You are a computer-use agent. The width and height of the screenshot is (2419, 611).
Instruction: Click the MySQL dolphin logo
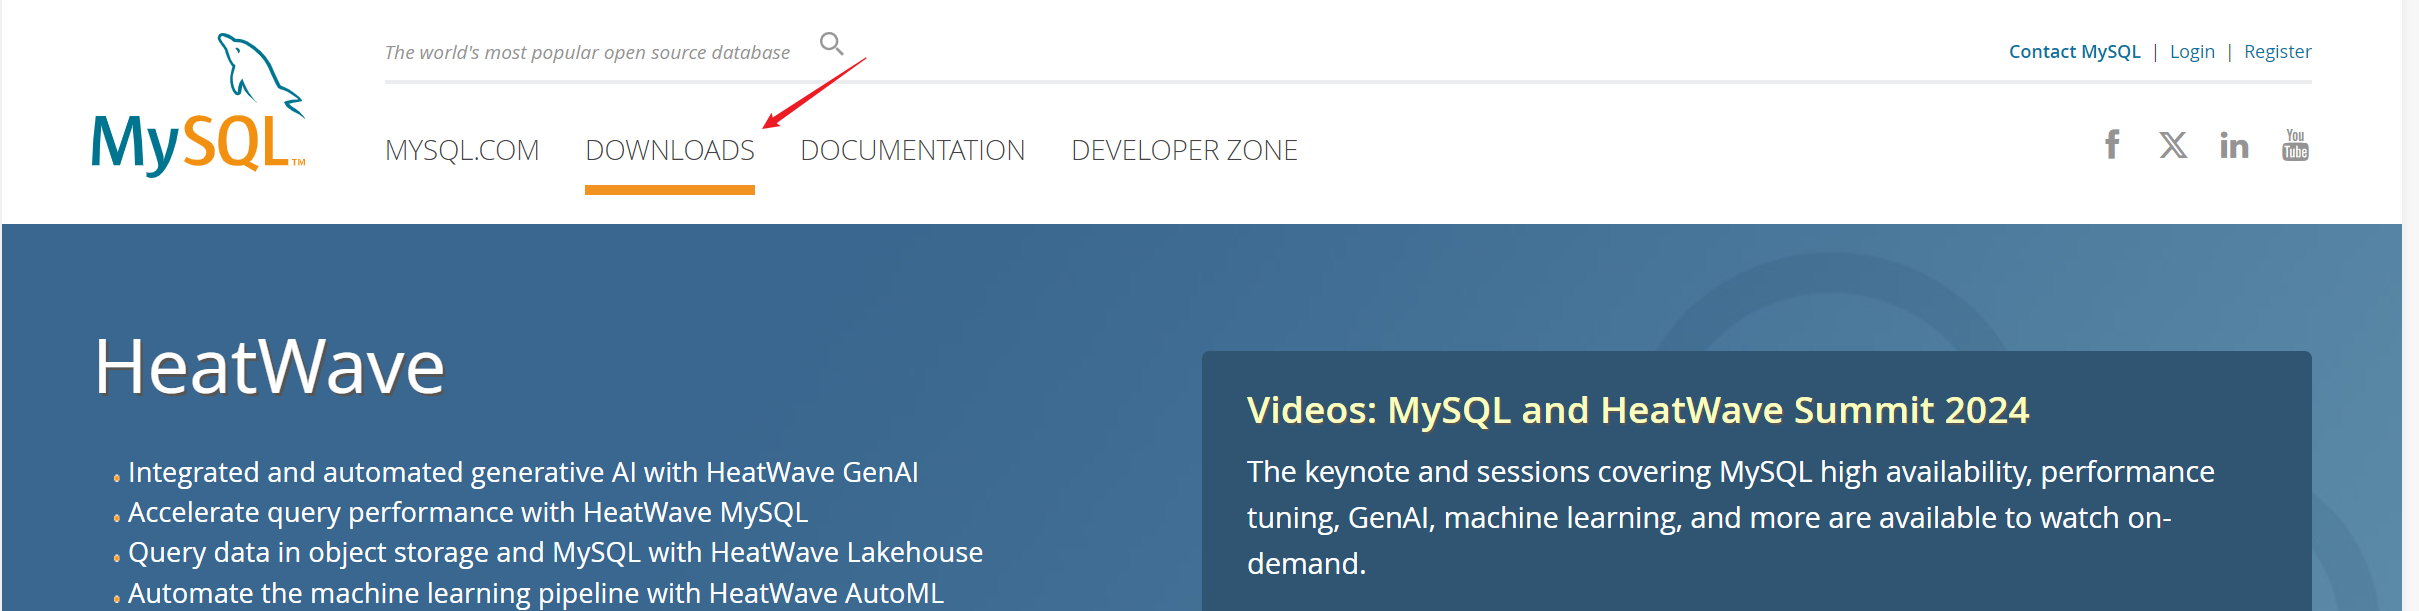[x=198, y=106]
